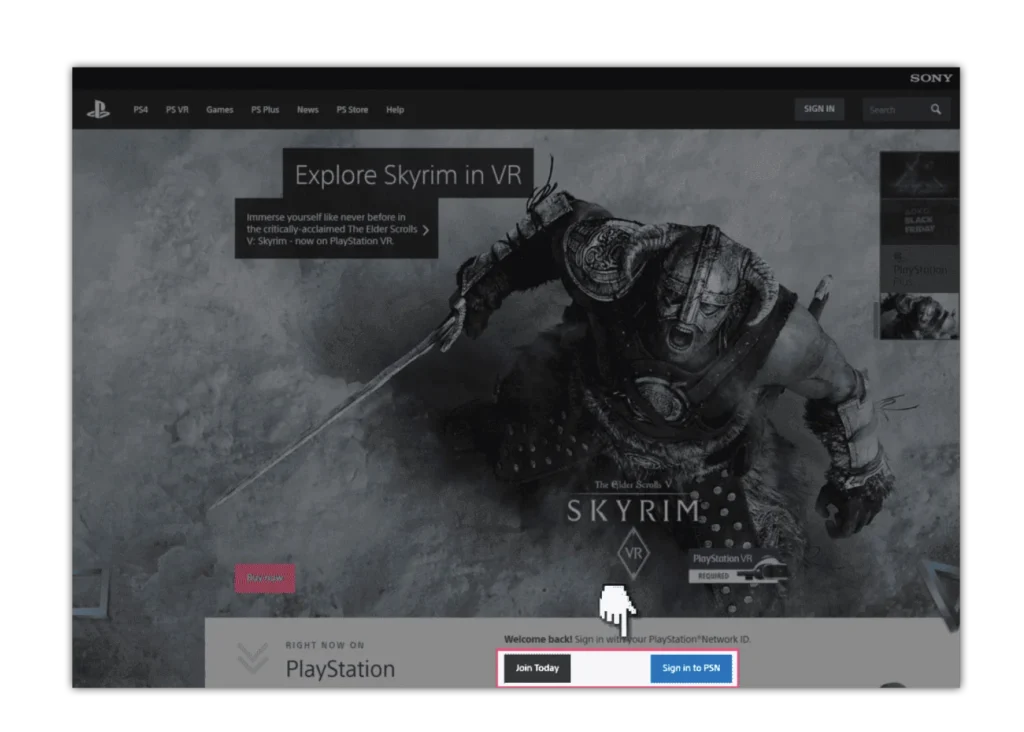Image resolution: width=1024 pixels, height=732 pixels.
Task: Click the SONY logo
Action: click(931, 78)
